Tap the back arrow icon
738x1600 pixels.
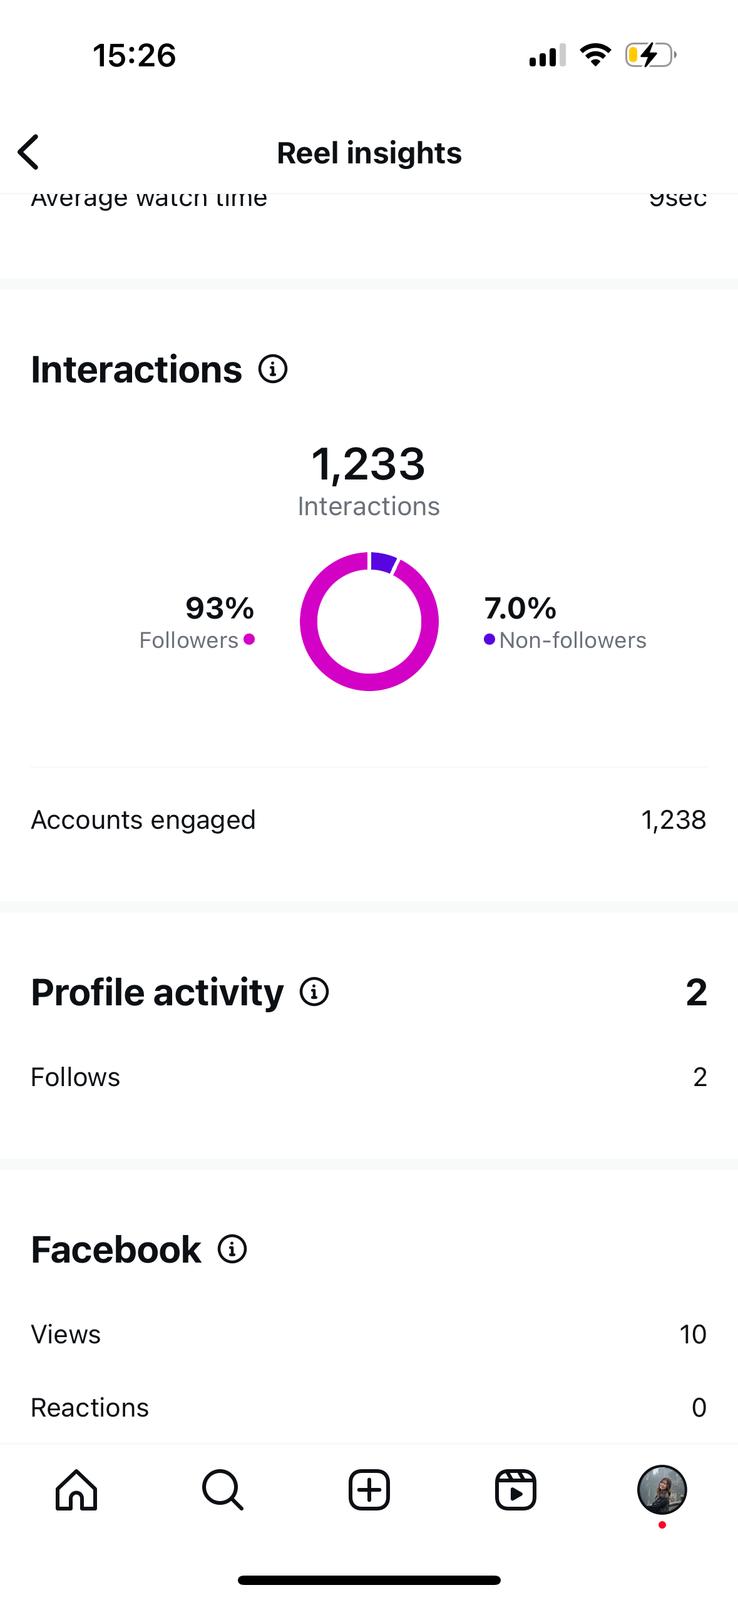(29, 153)
